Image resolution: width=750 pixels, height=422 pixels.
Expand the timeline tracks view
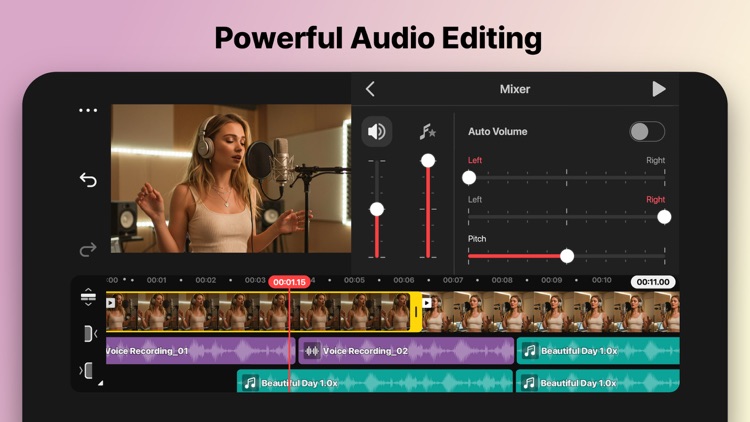[88, 297]
